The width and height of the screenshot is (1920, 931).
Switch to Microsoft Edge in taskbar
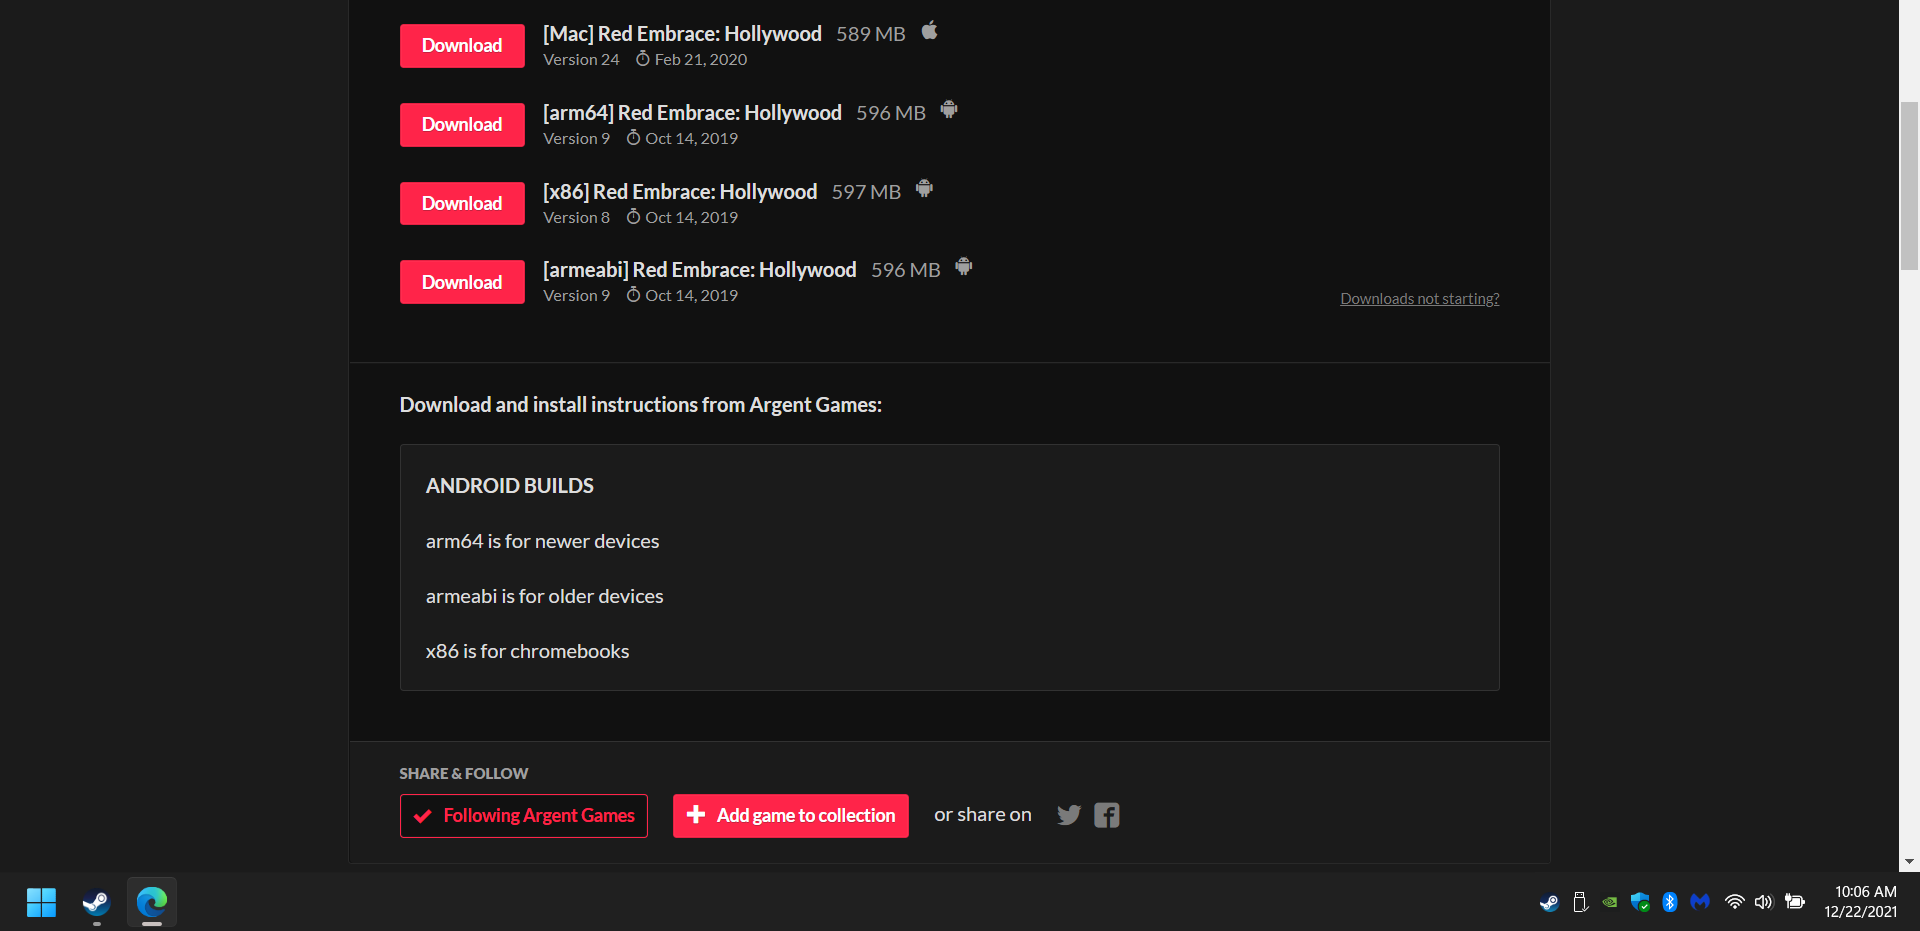[152, 902]
